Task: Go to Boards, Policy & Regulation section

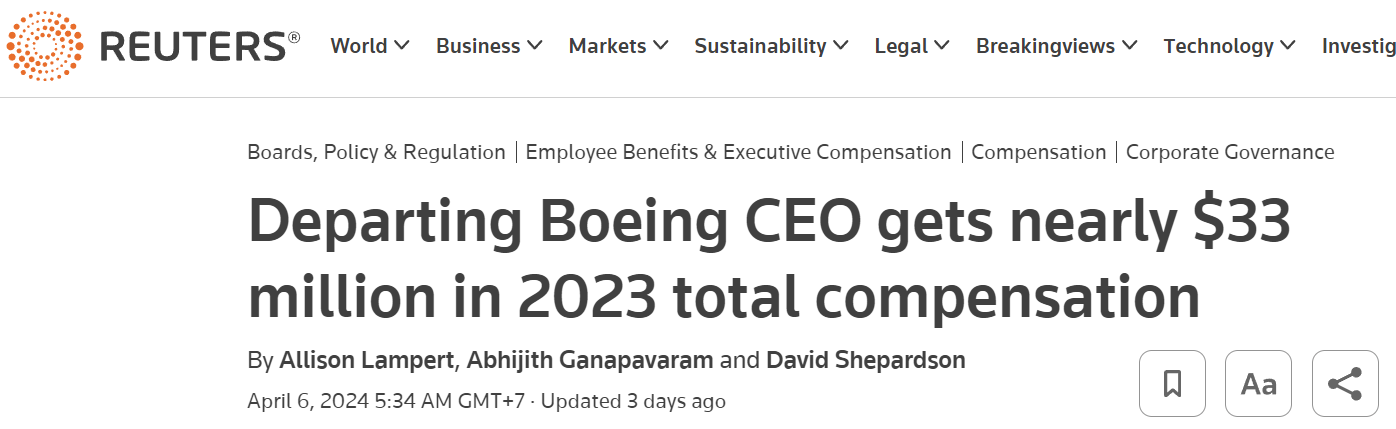Action: click(376, 152)
